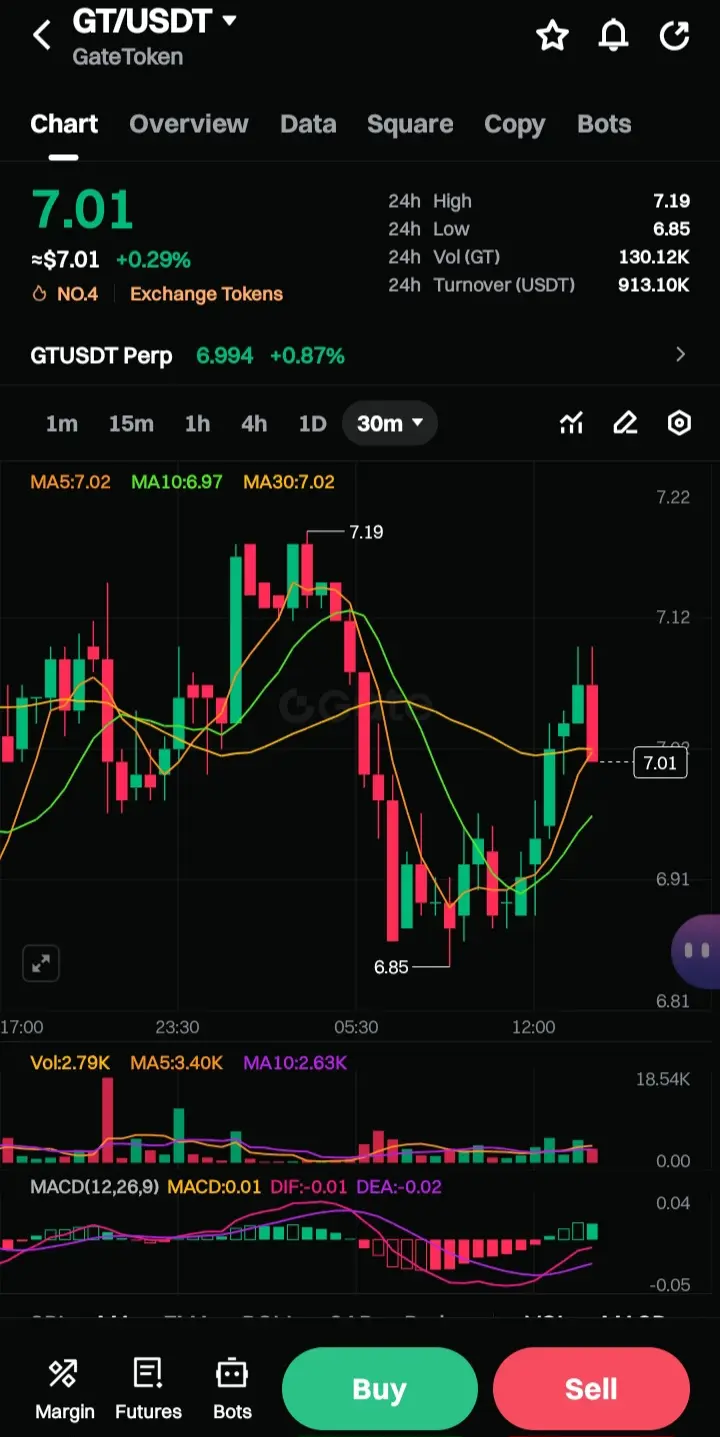Tap the 7.01 current price tag on axis
Image resolution: width=720 pixels, height=1437 pixels.
tap(660, 764)
